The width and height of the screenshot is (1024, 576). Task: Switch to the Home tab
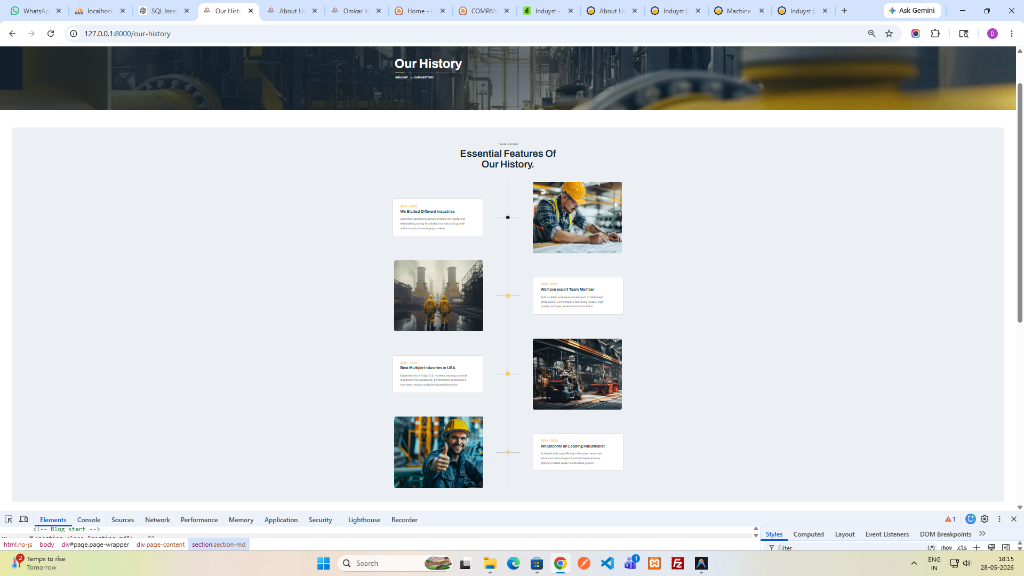point(419,10)
